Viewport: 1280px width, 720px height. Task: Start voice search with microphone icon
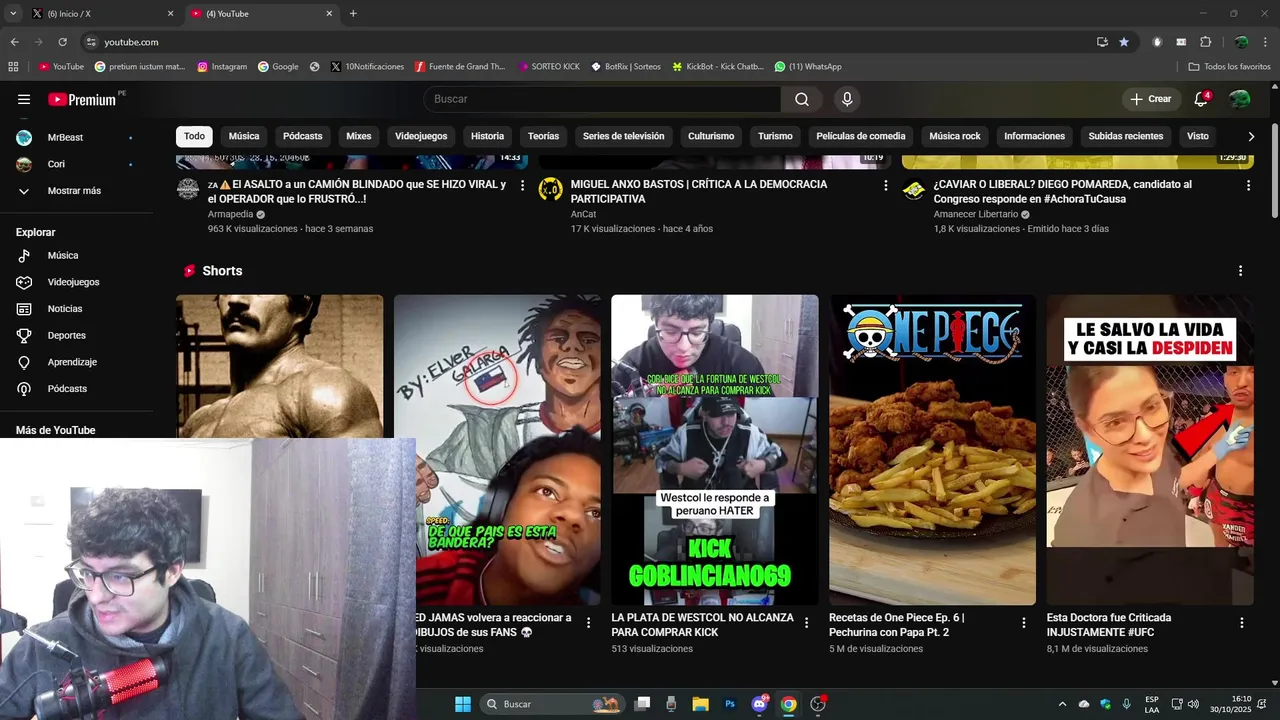pos(847,99)
